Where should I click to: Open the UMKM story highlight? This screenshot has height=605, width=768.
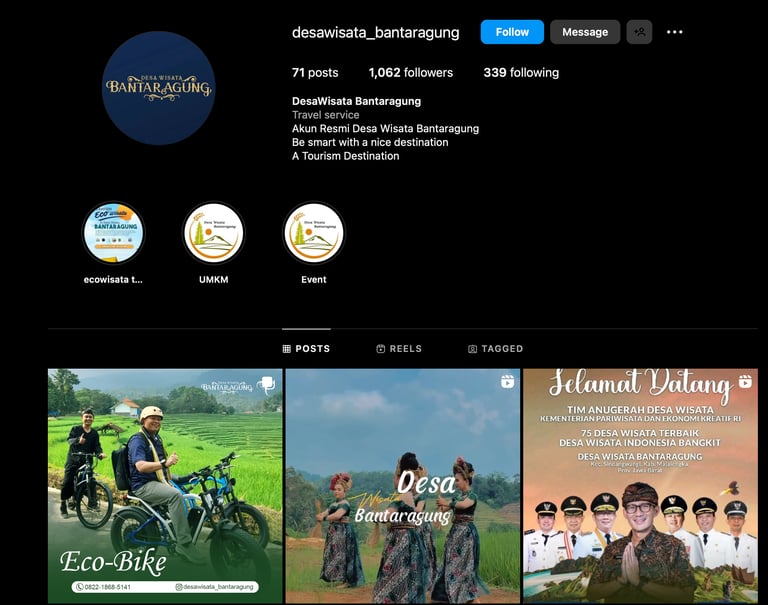point(214,233)
